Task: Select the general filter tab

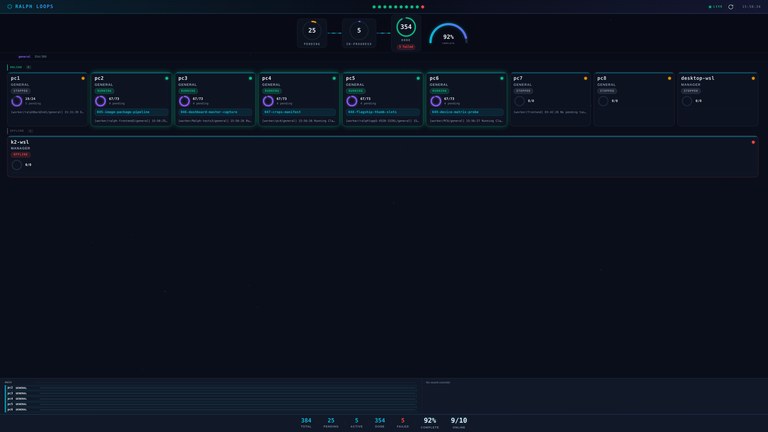Action: click(x=24, y=56)
